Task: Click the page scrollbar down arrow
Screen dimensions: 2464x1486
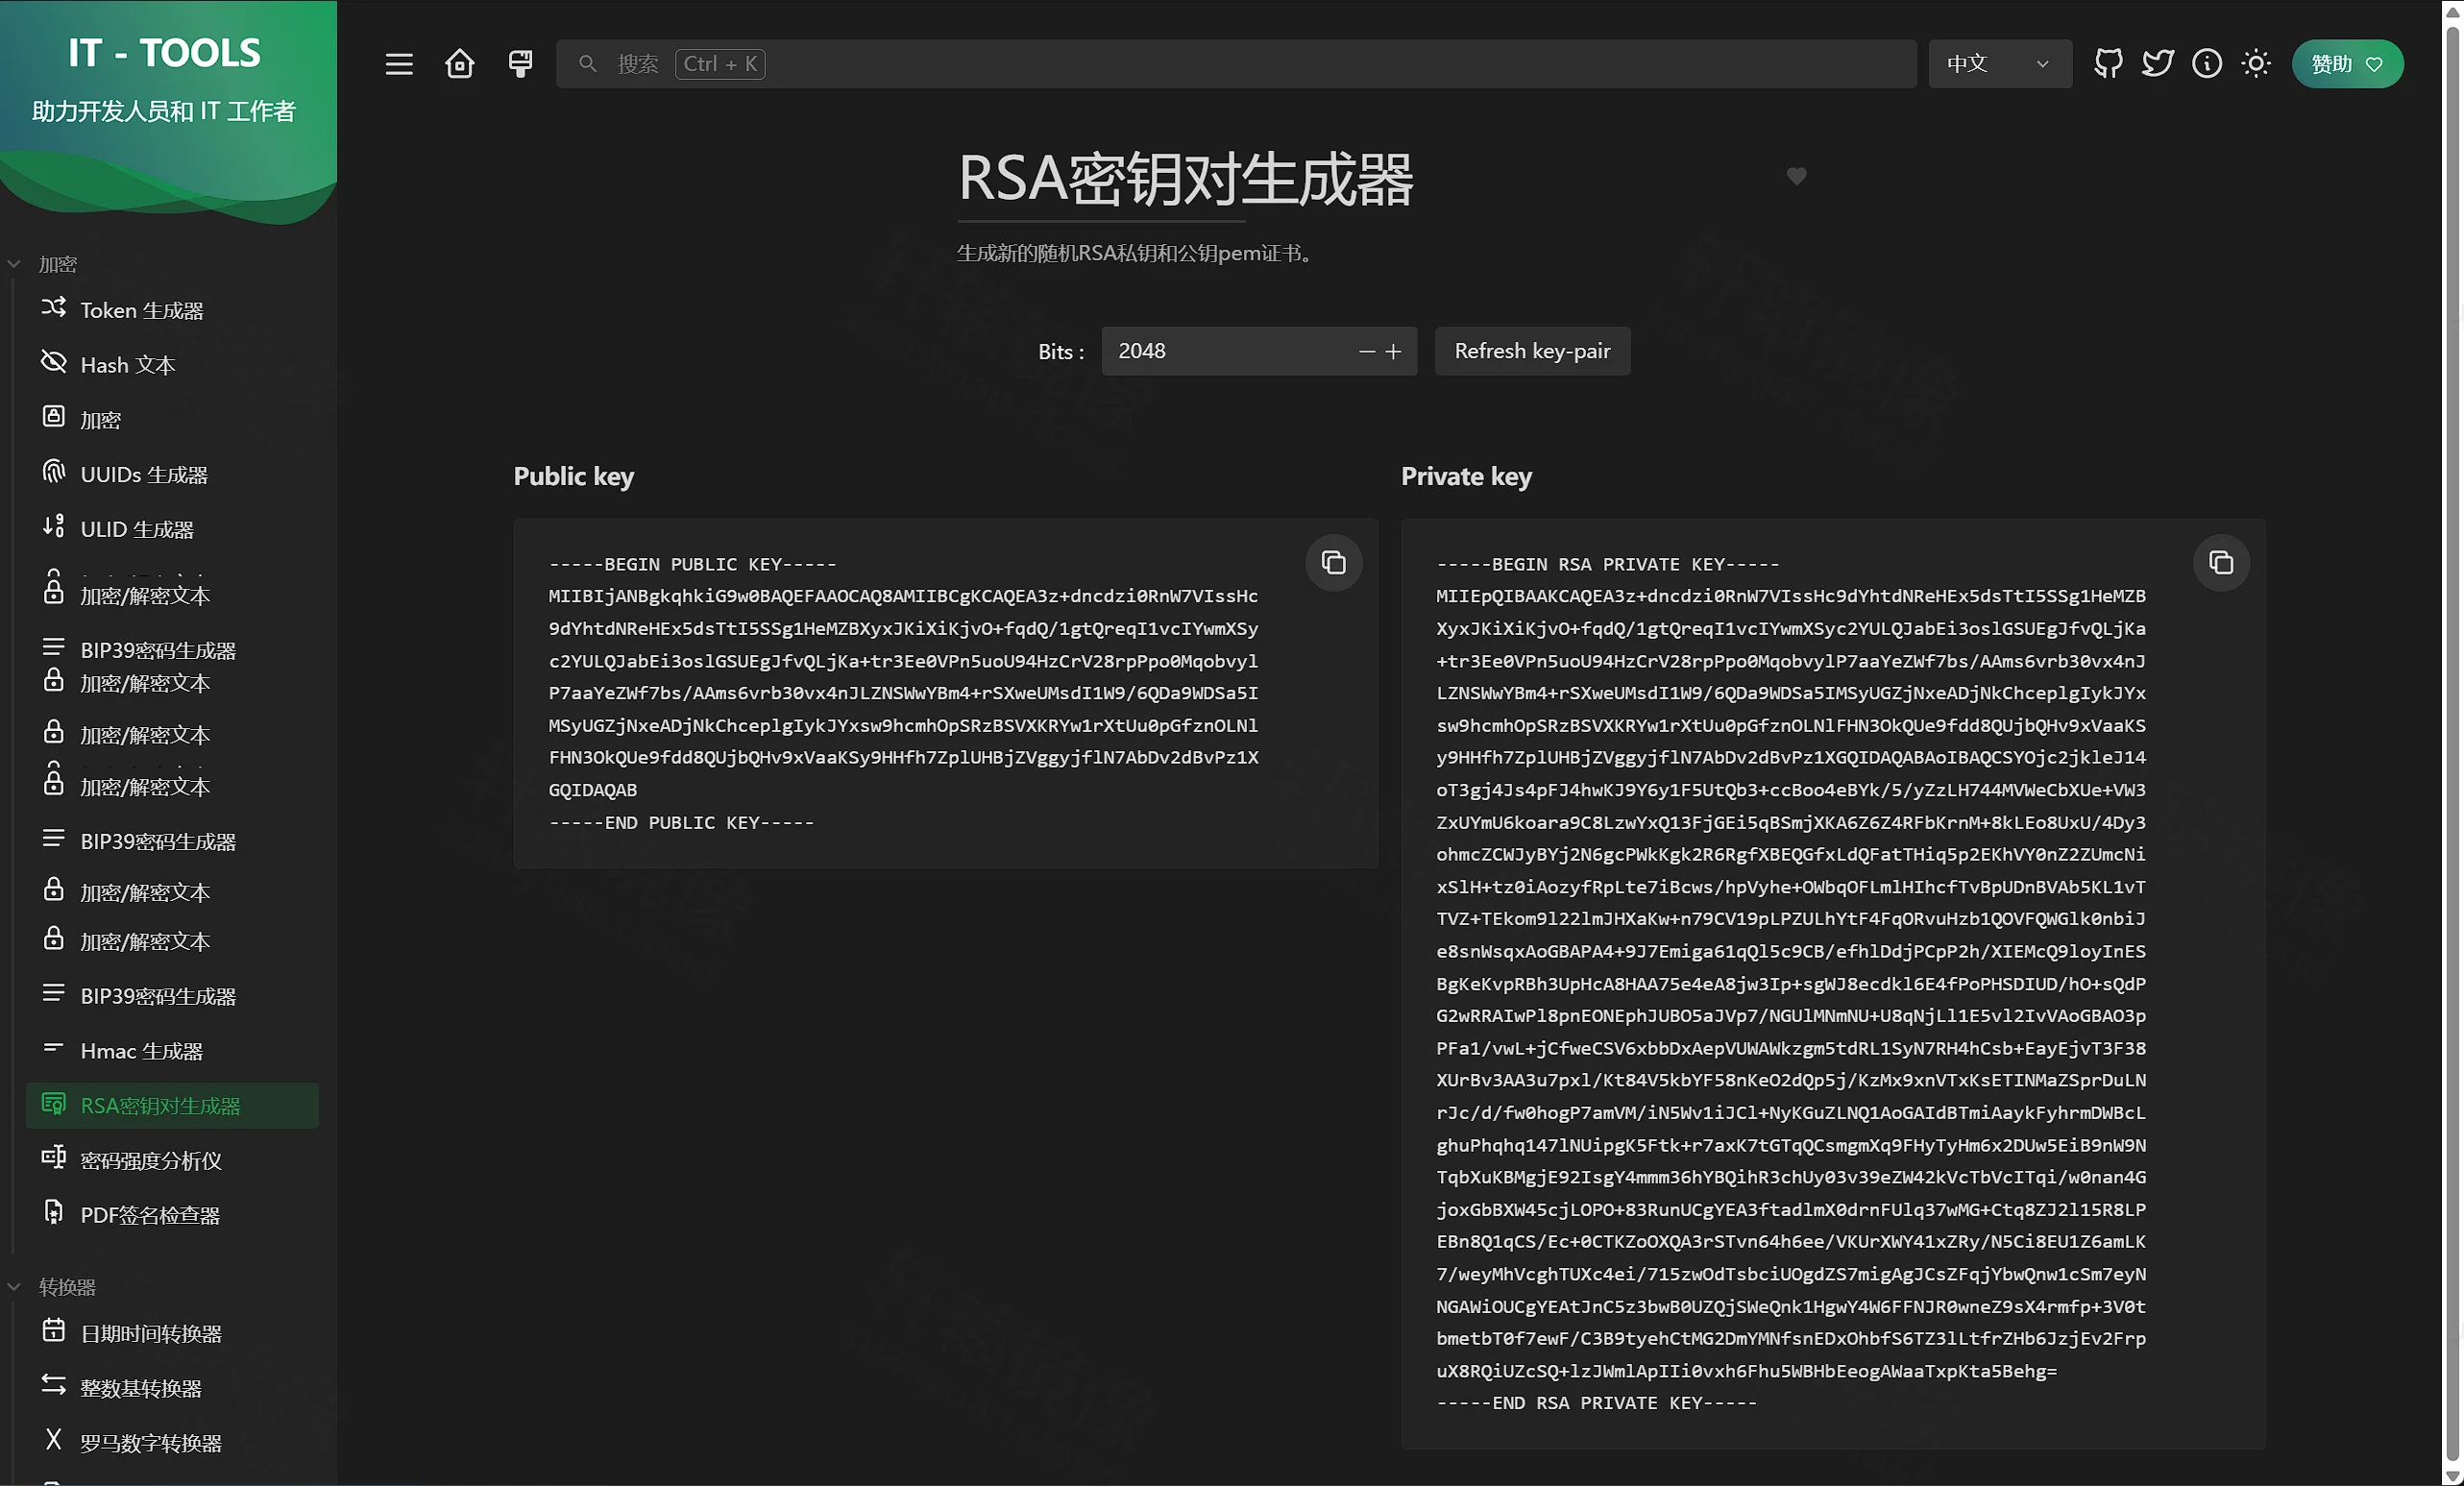Action: coord(2452,1476)
